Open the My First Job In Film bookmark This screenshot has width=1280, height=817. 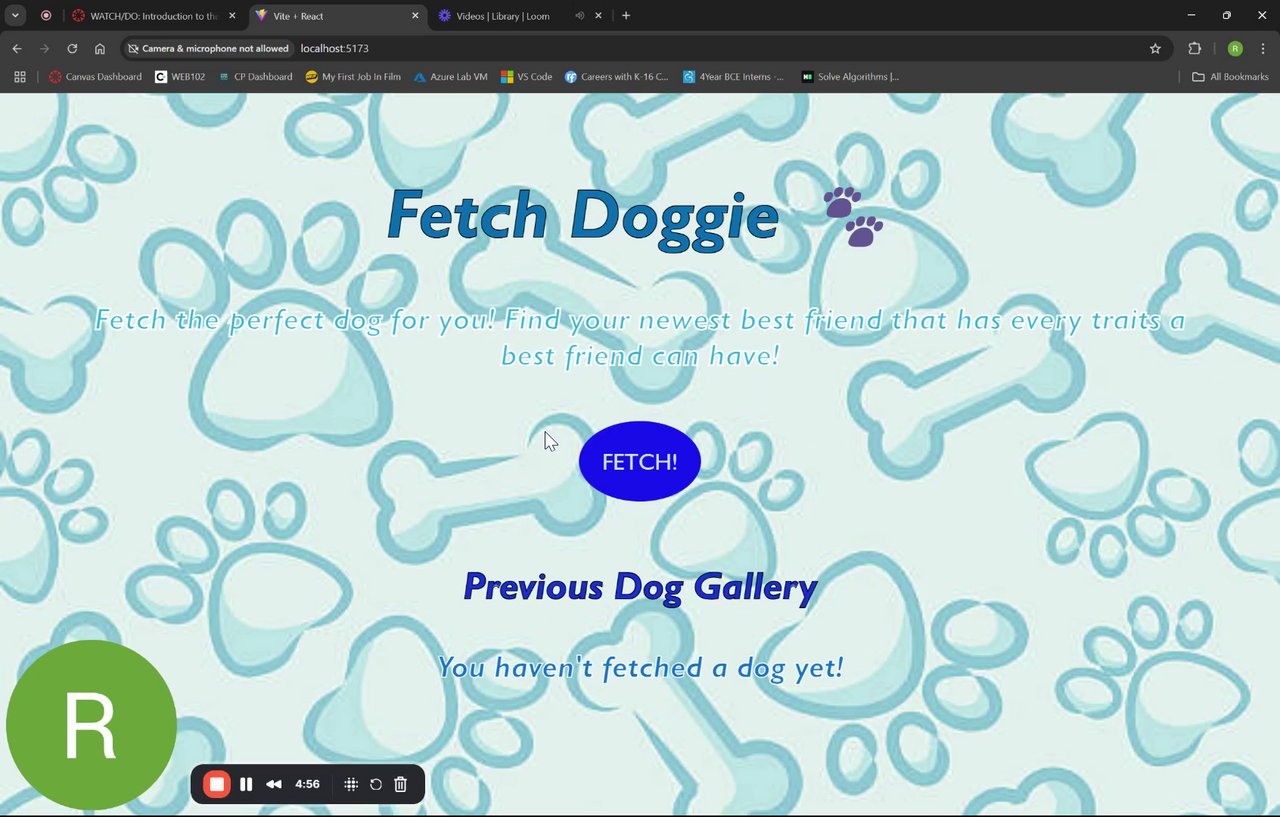coord(353,77)
